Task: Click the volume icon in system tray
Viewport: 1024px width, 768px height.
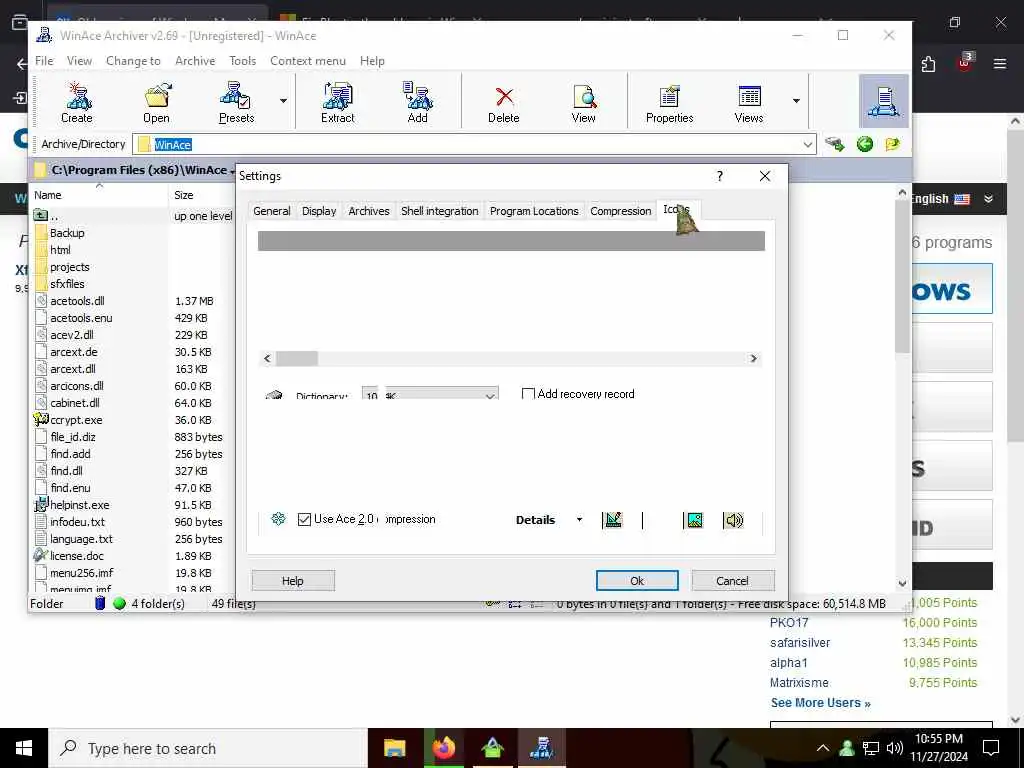Action: coord(895,748)
